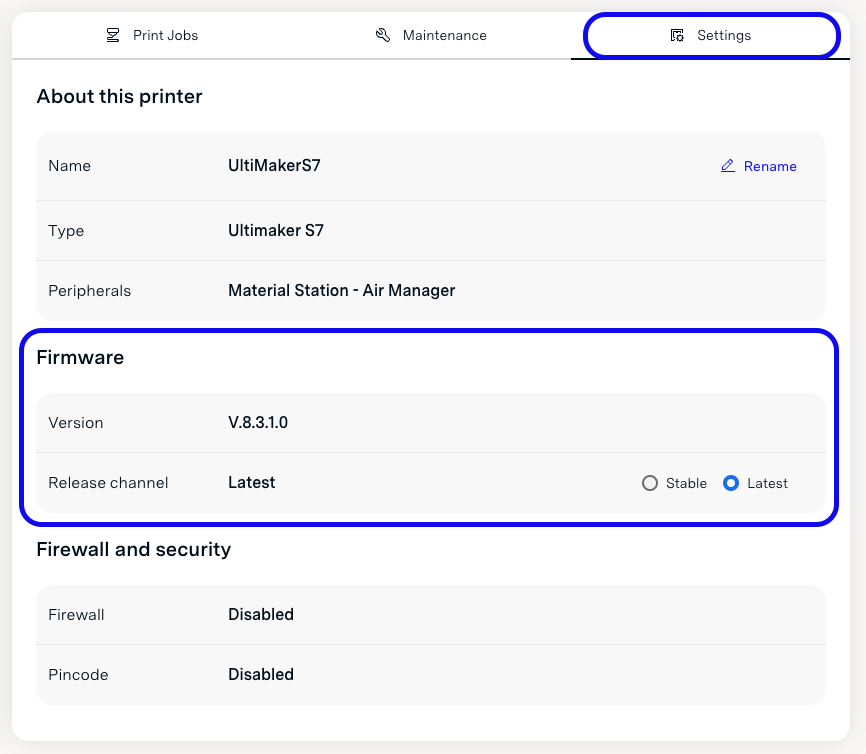Click the Settings gear icon

677,35
